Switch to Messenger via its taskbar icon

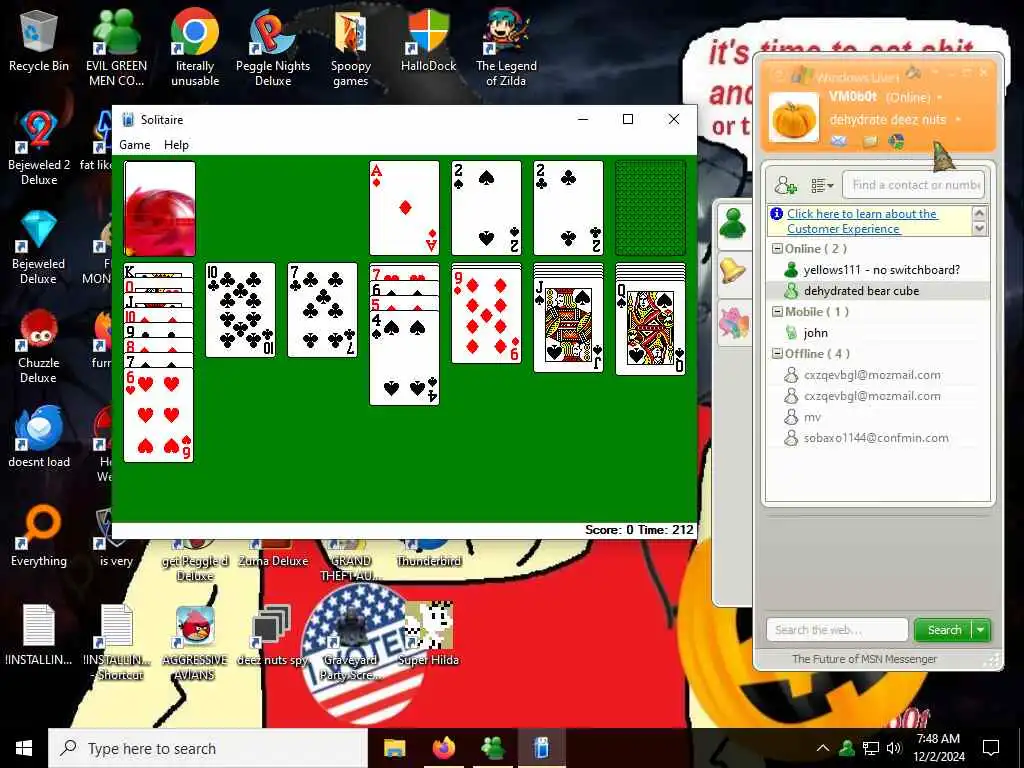(x=492, y=748)
